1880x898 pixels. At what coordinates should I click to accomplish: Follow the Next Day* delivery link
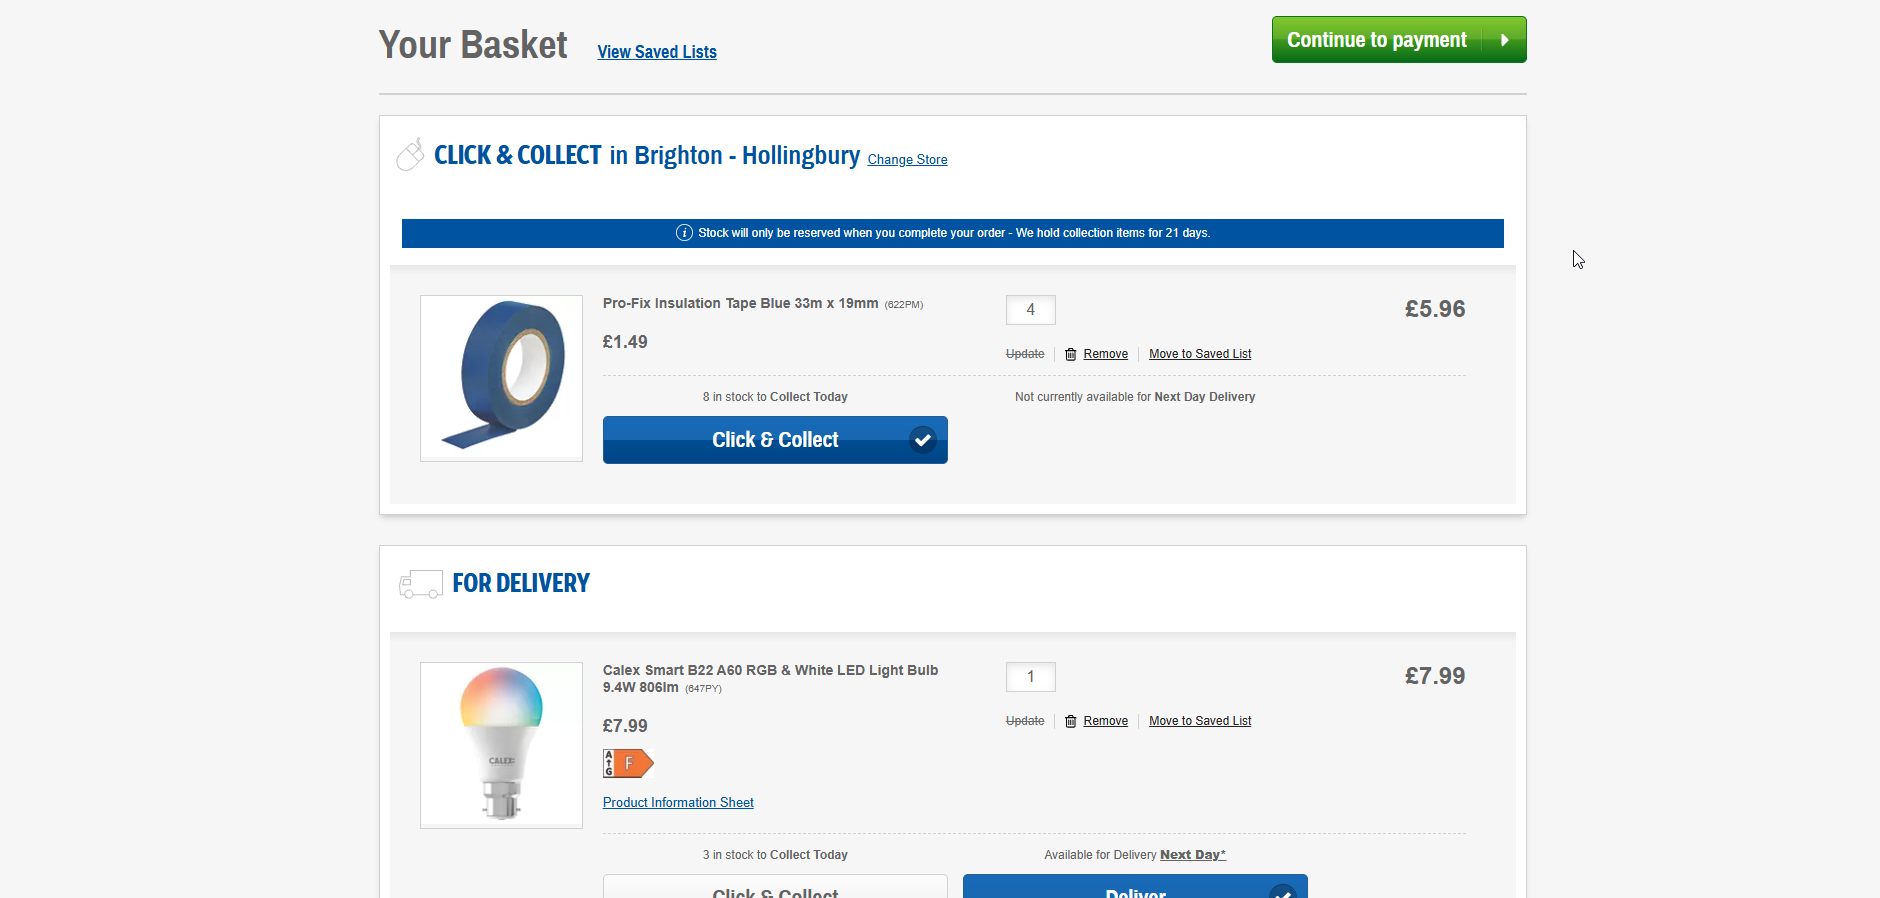coord(1193,855)
